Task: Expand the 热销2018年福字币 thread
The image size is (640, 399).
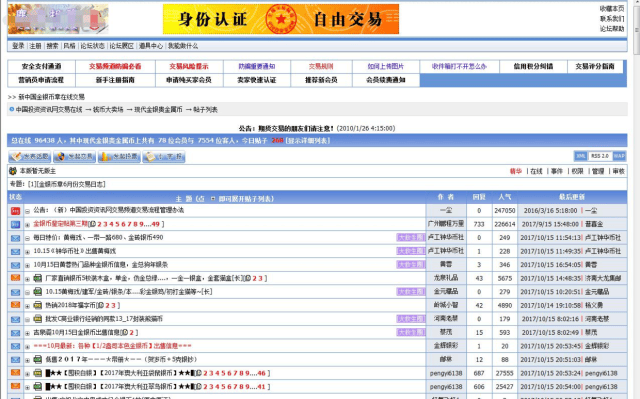Action: [27, 306]
